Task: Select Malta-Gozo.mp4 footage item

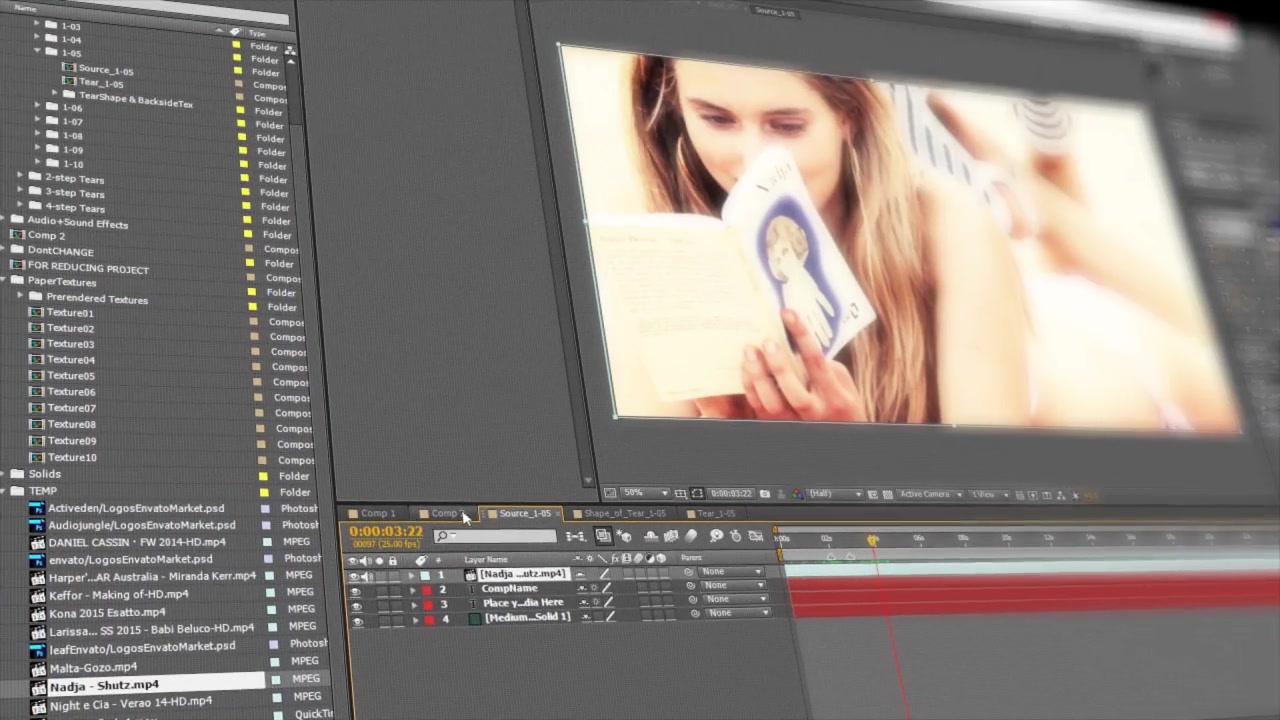Action: [x=93, y=668]
